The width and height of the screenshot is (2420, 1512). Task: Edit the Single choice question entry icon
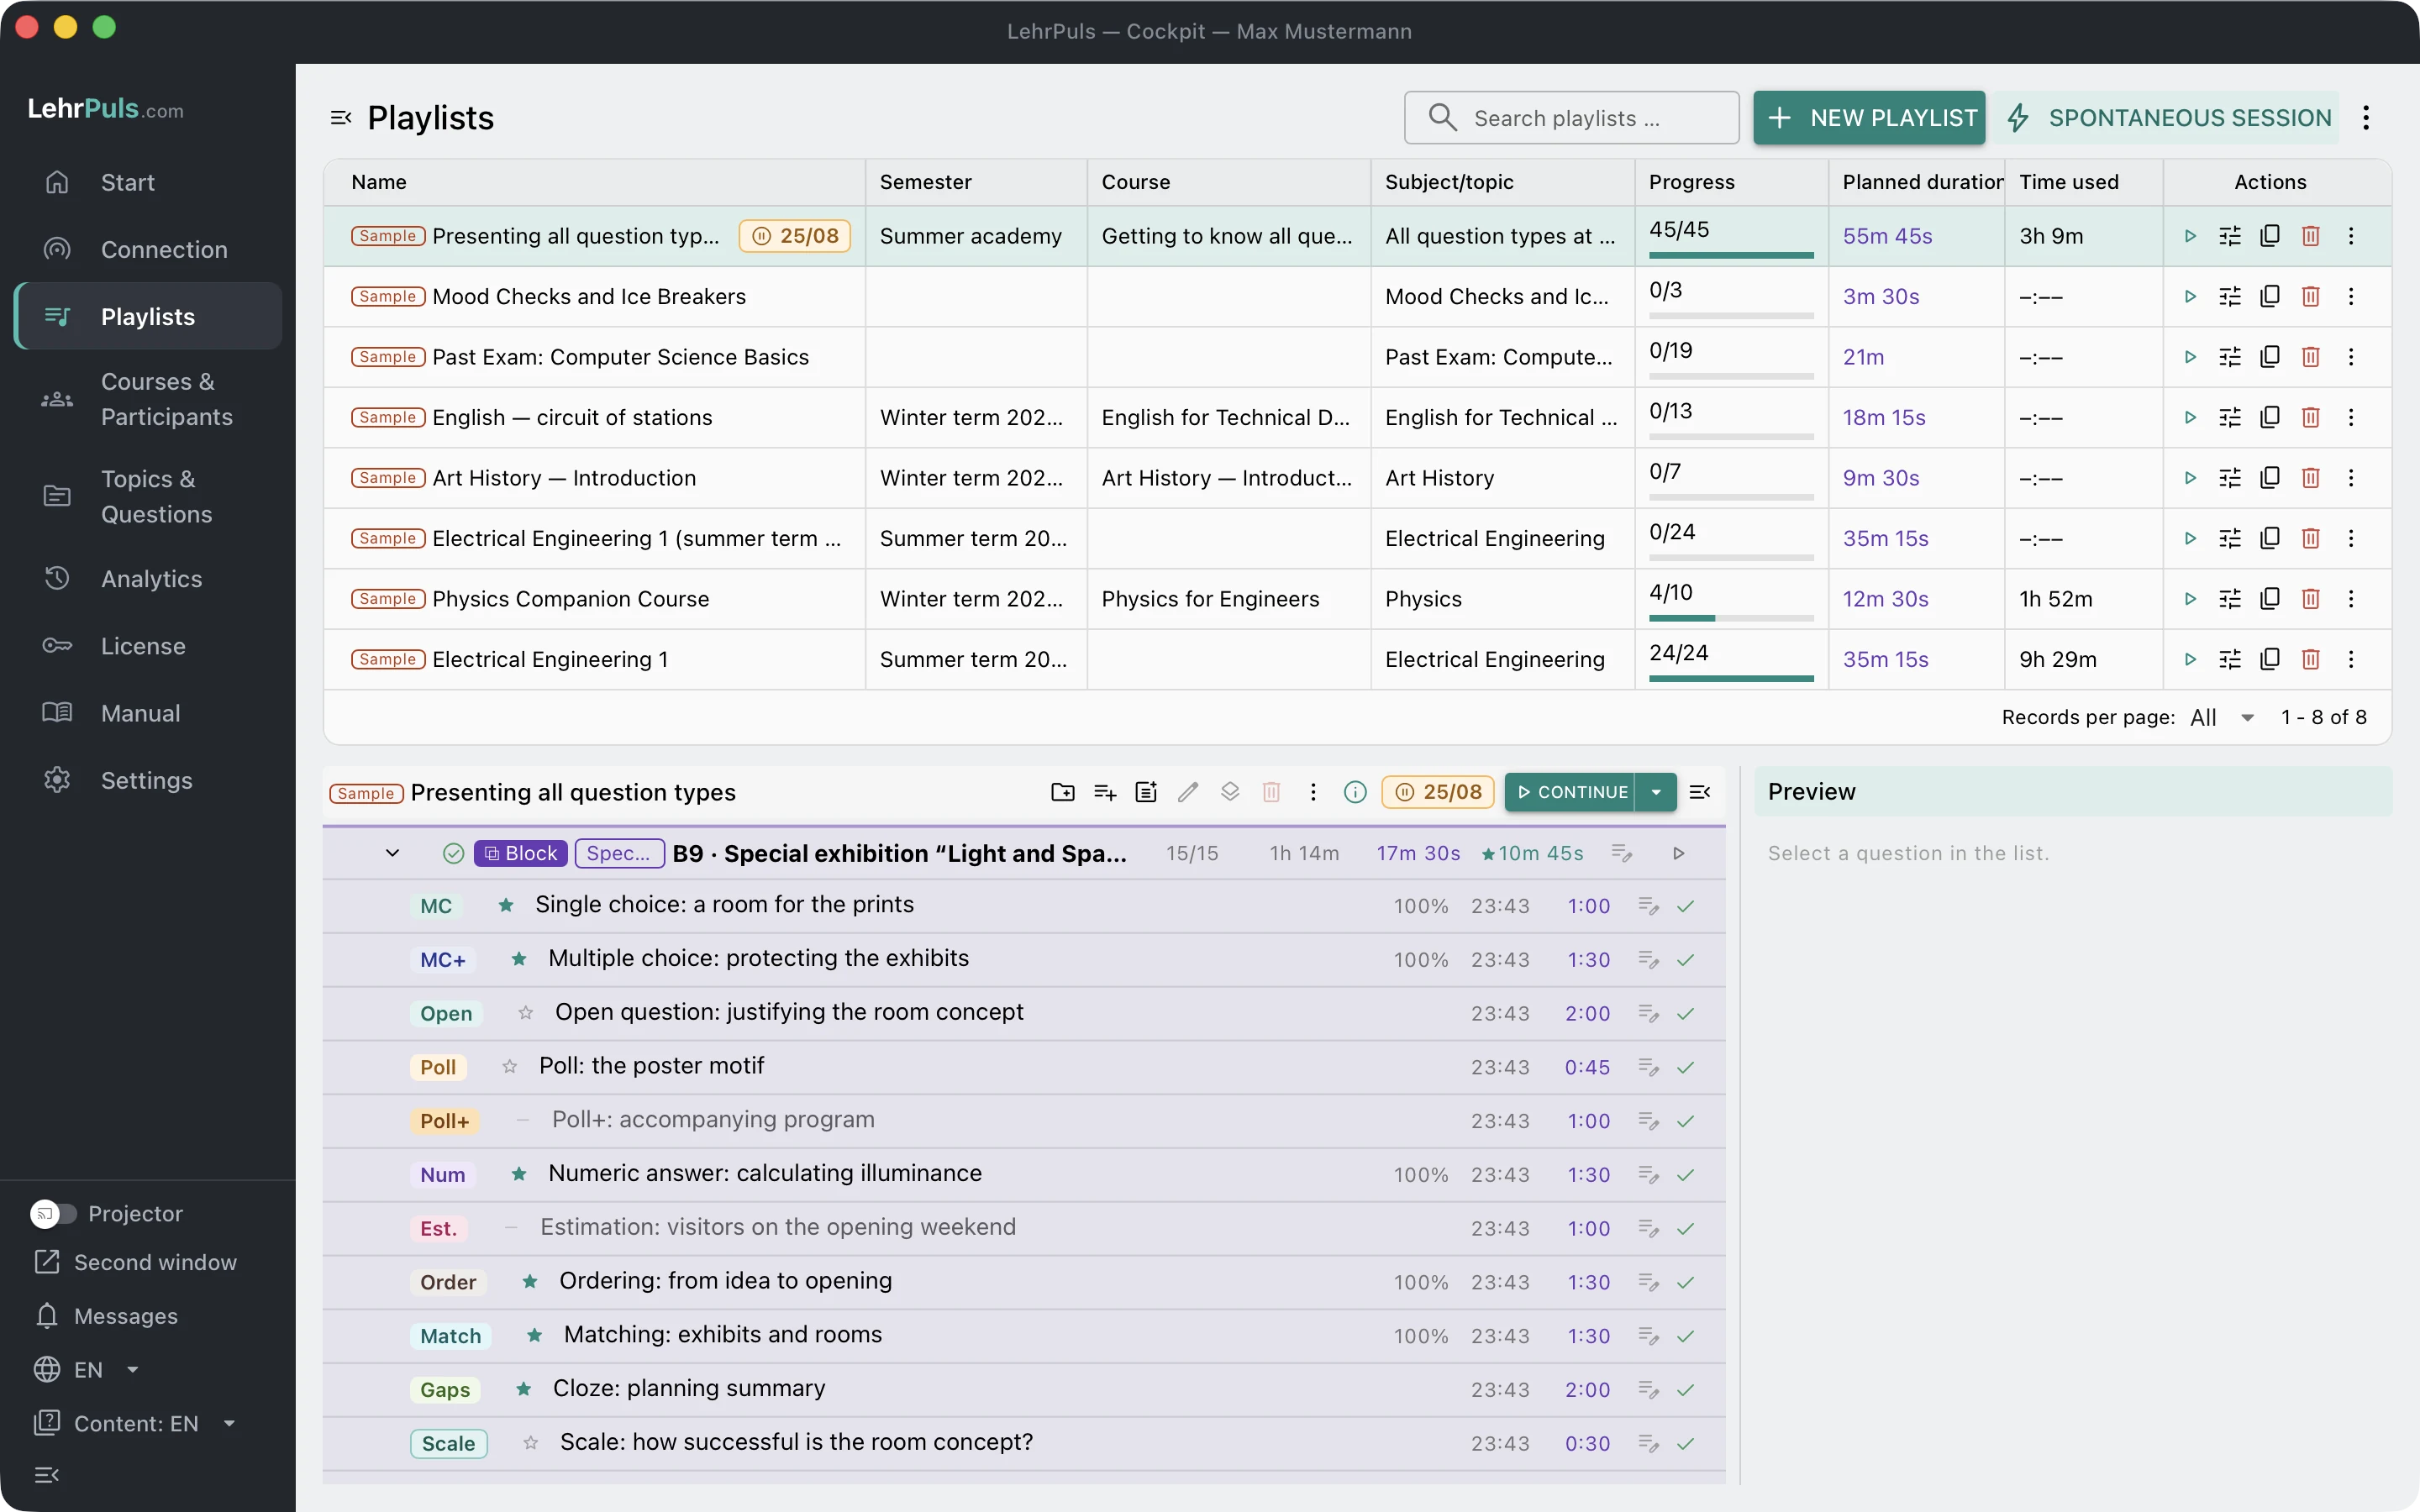click(x=1649, y=906)
